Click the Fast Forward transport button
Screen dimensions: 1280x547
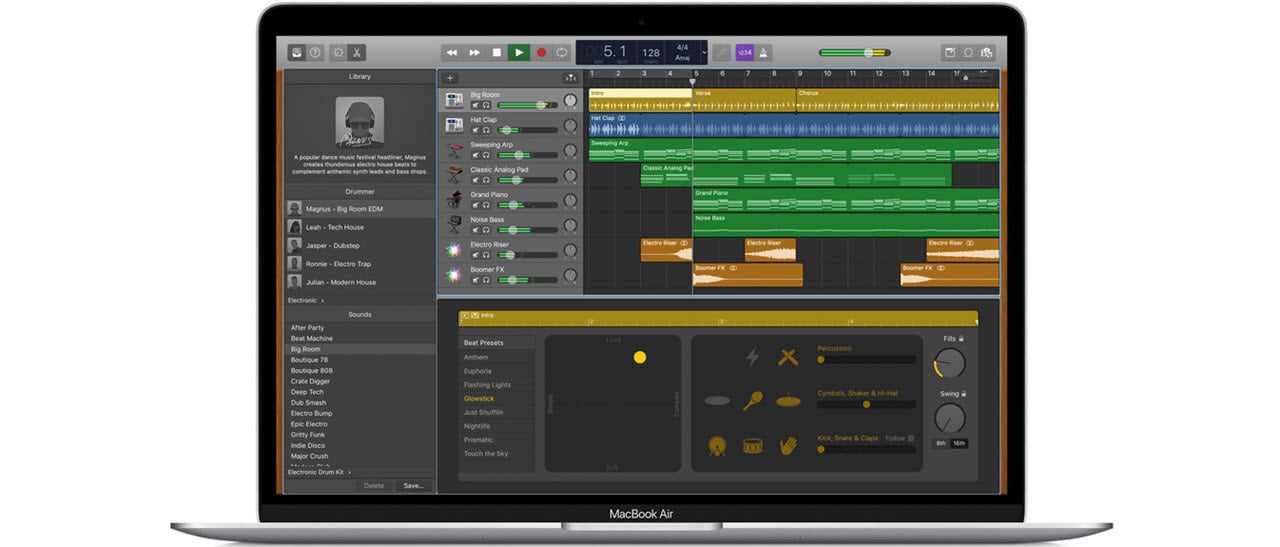474,52
